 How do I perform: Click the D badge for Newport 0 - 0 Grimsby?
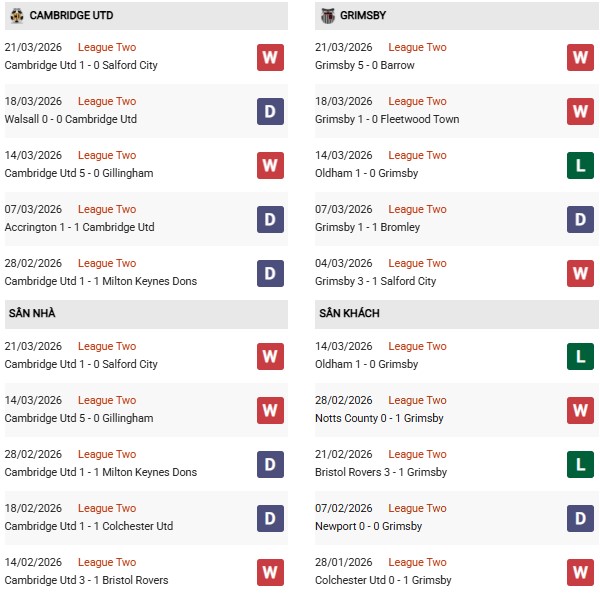pyautogui.click(x=581, y=518)
